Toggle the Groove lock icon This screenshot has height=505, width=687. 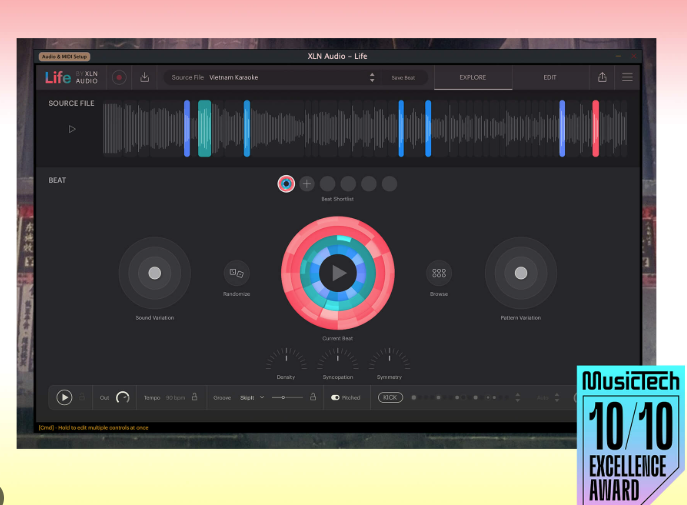pyautogui.click(x=313, y=397)
